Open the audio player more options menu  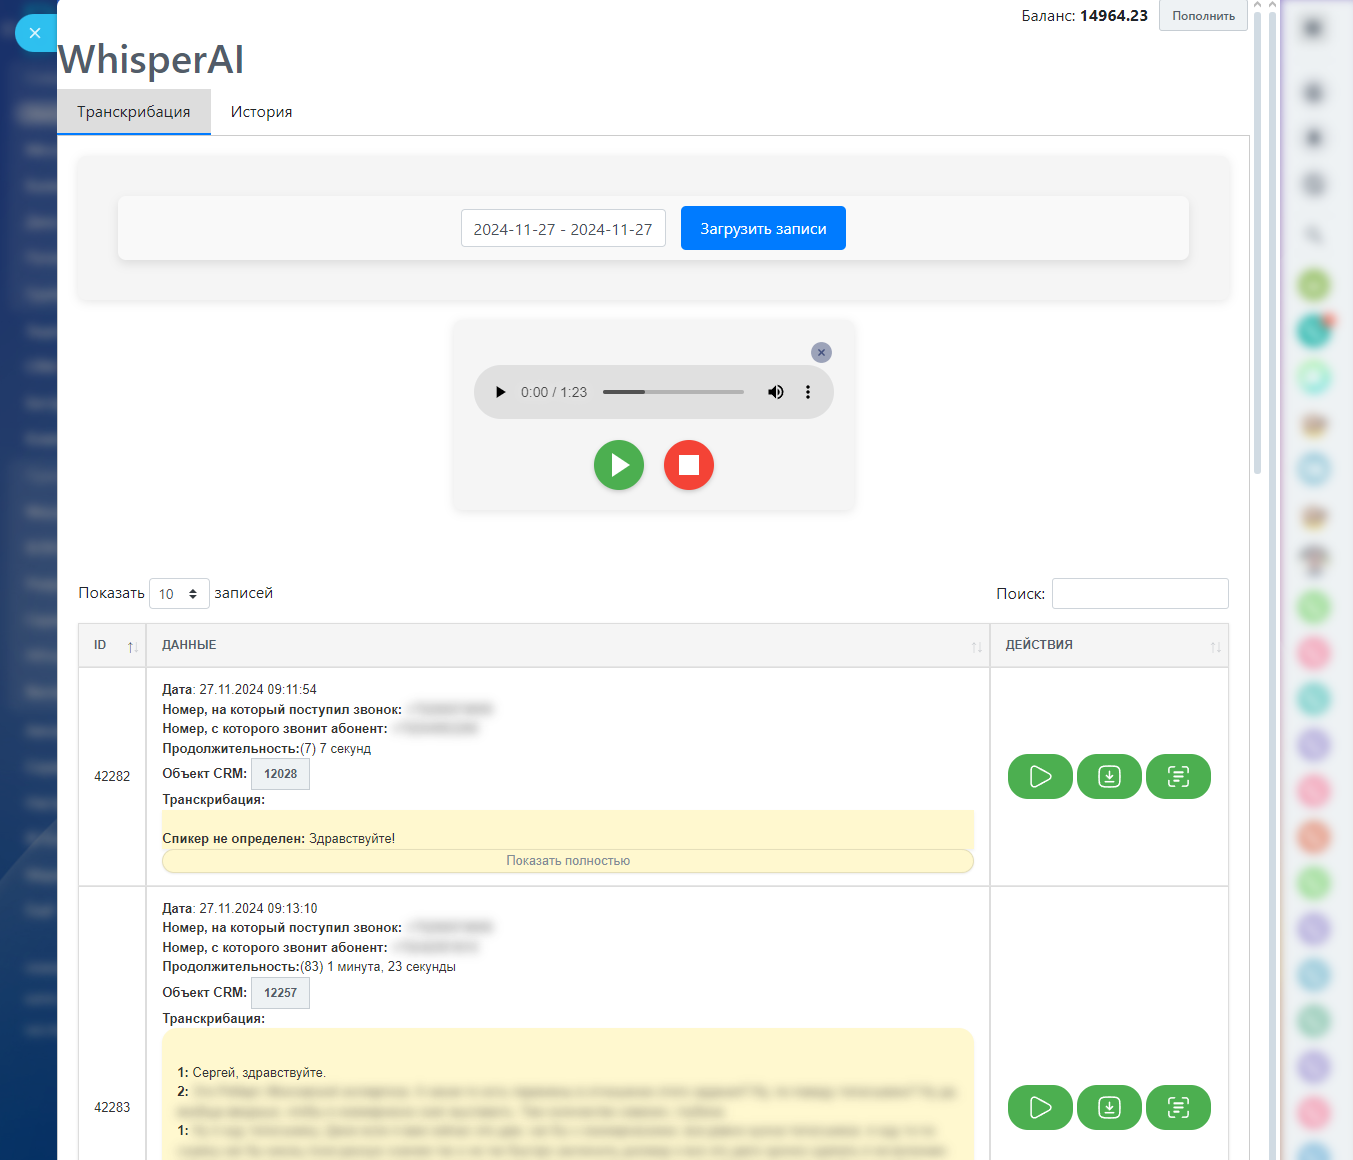coord(808,392)
